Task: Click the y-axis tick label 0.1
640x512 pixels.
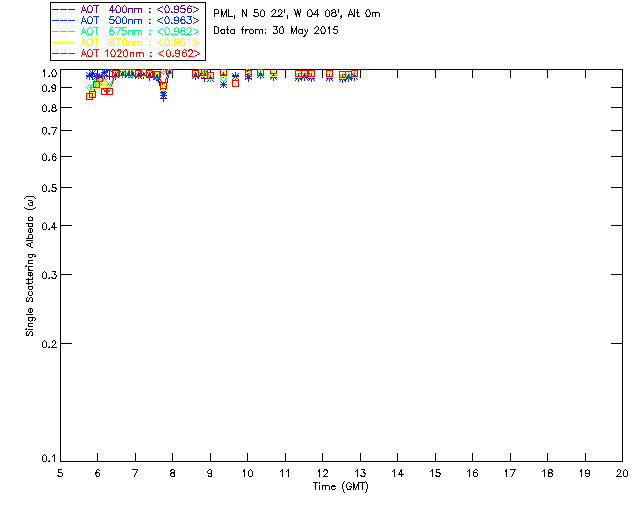Action: click(x=49, y=459)
